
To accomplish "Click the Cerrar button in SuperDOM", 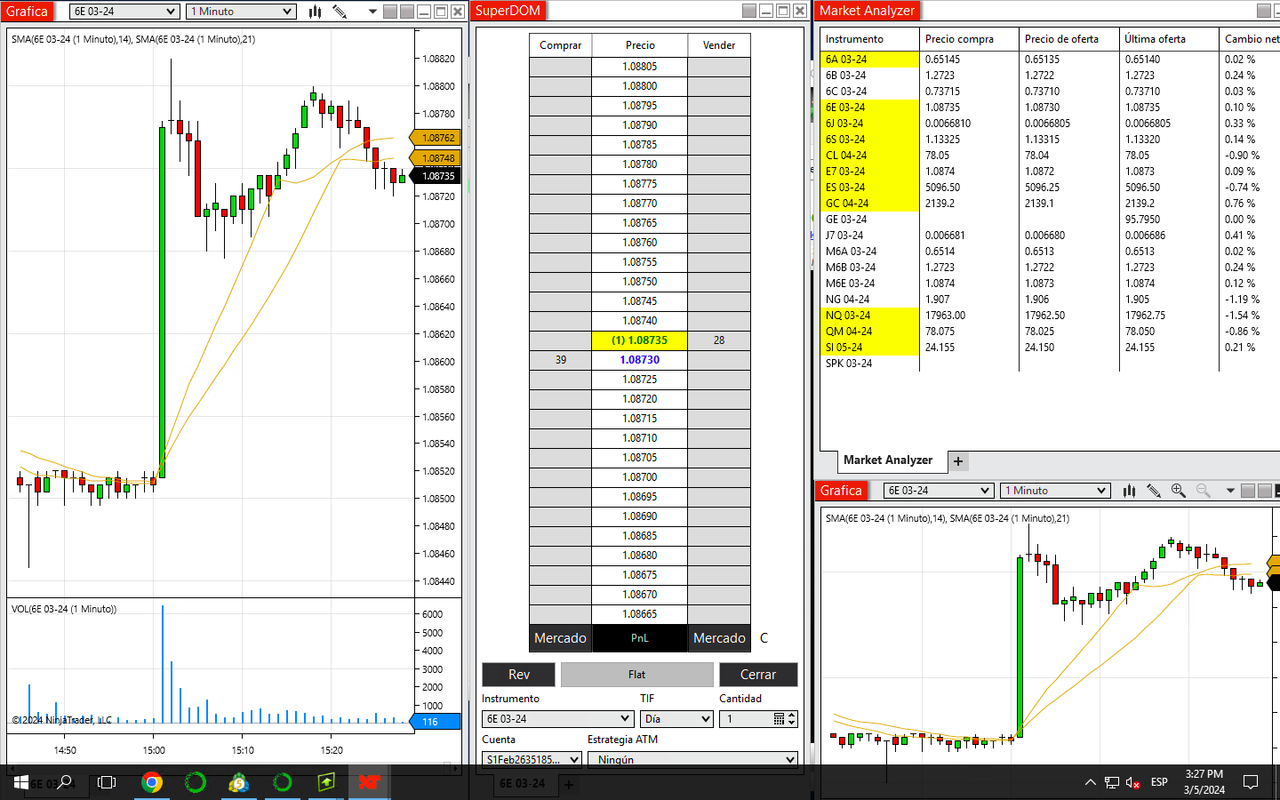I will (x=758, y=674).
